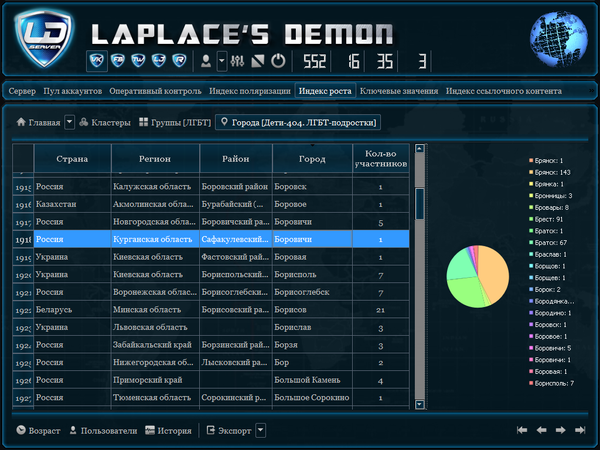Sort by Кол-во участников column header
Image resolution: width=600 pixels, height=450 pixels.
[381, 158]
